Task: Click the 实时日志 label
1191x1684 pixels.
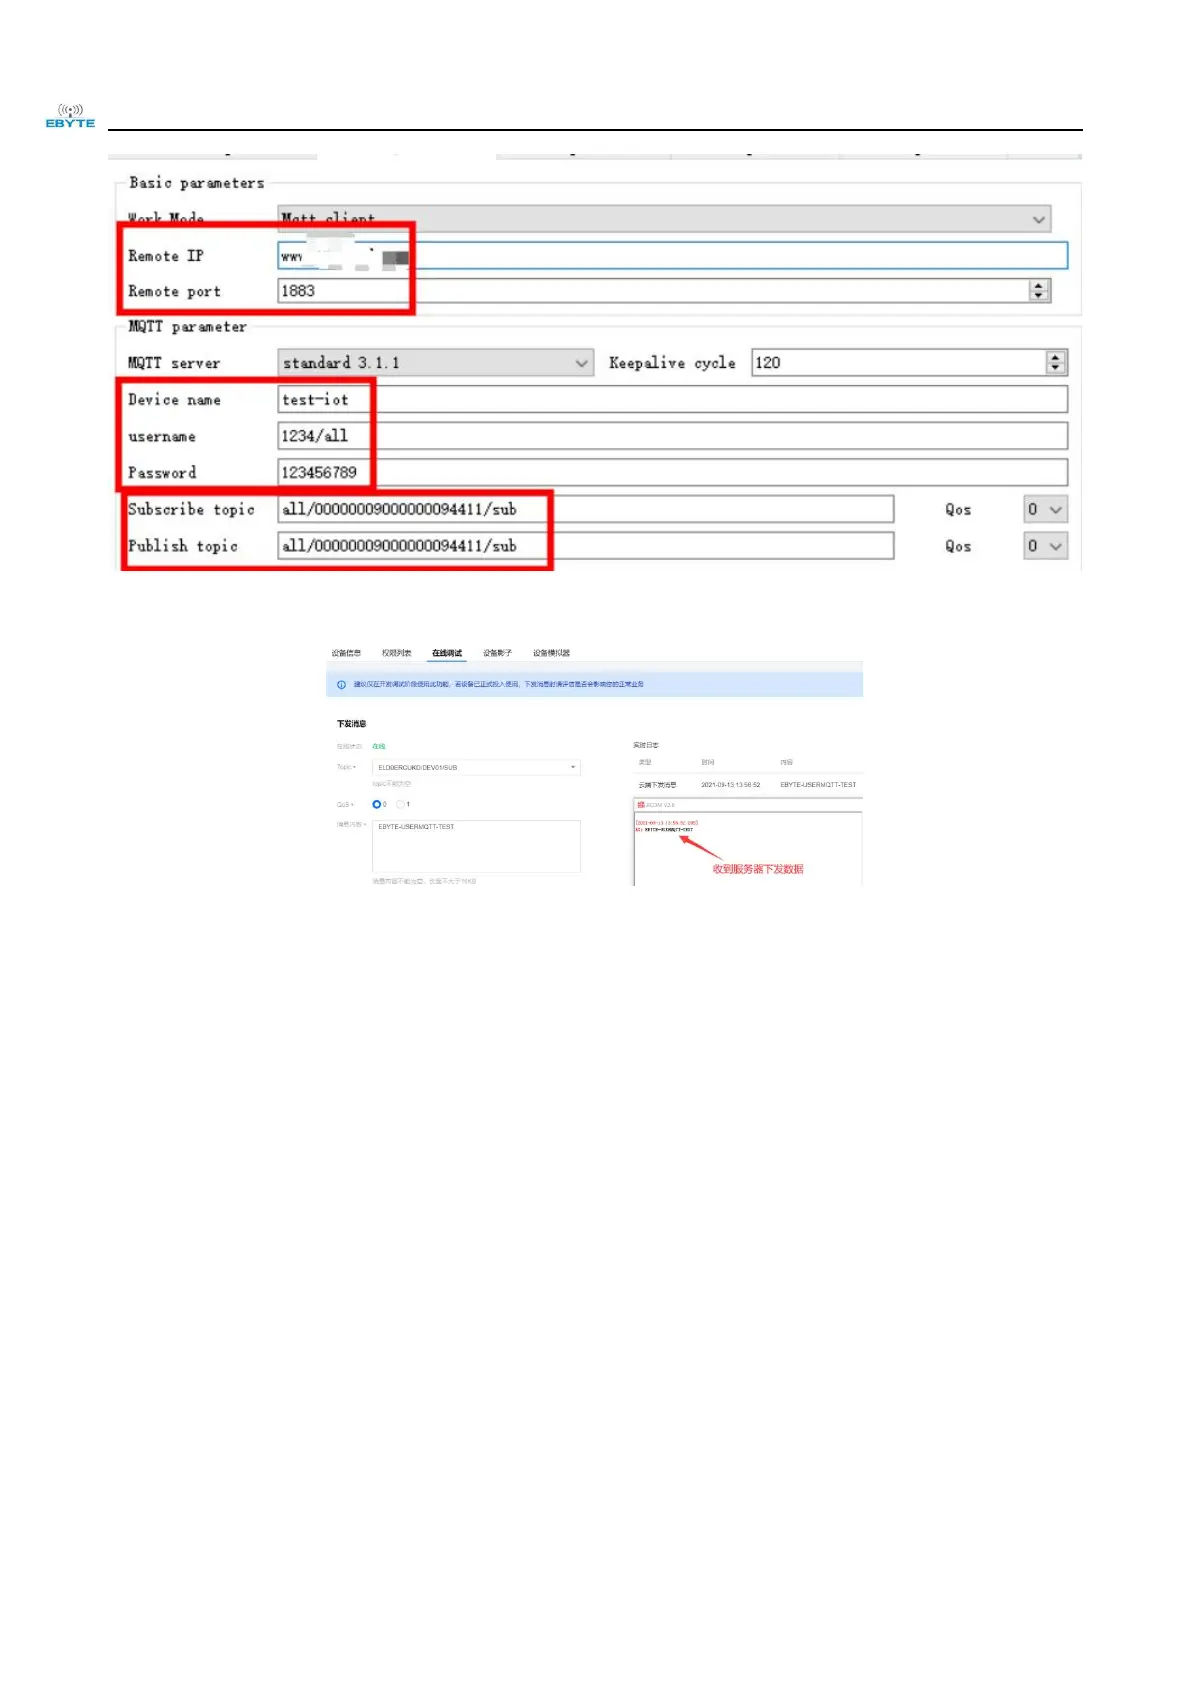Action: point(646,746)
